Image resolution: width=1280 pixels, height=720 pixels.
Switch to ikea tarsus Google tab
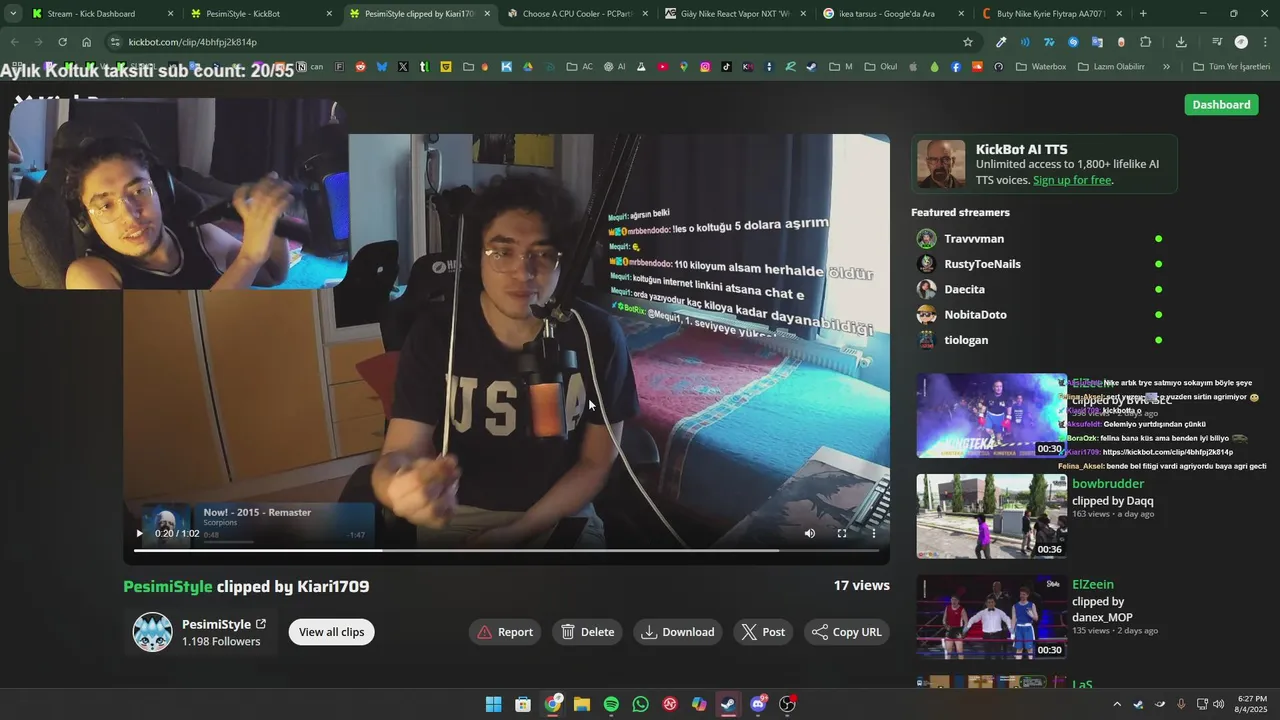click(893, 14)
